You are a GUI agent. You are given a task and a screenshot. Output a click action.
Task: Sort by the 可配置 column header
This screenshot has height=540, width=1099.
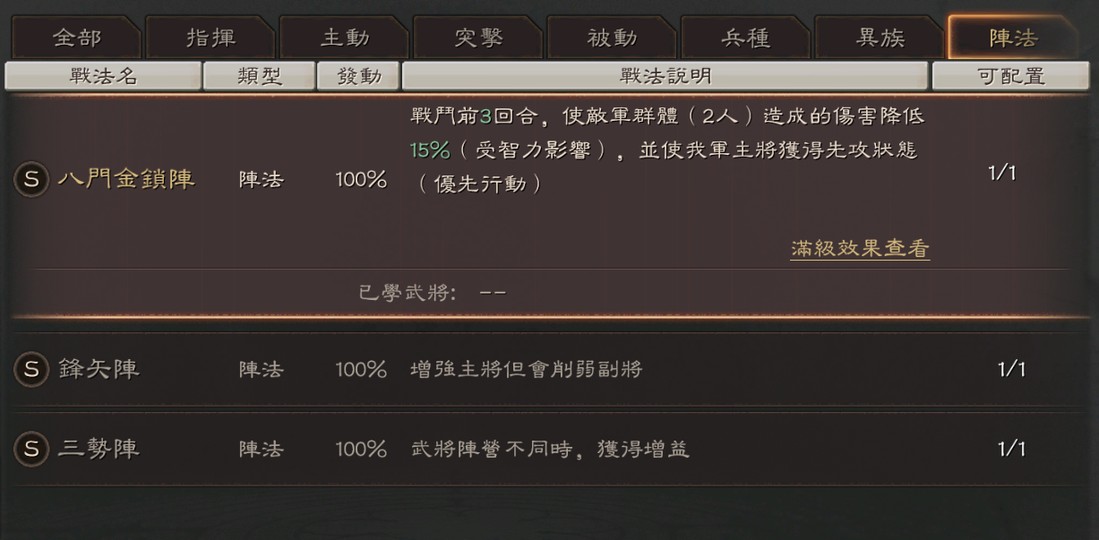(1010, 76)
